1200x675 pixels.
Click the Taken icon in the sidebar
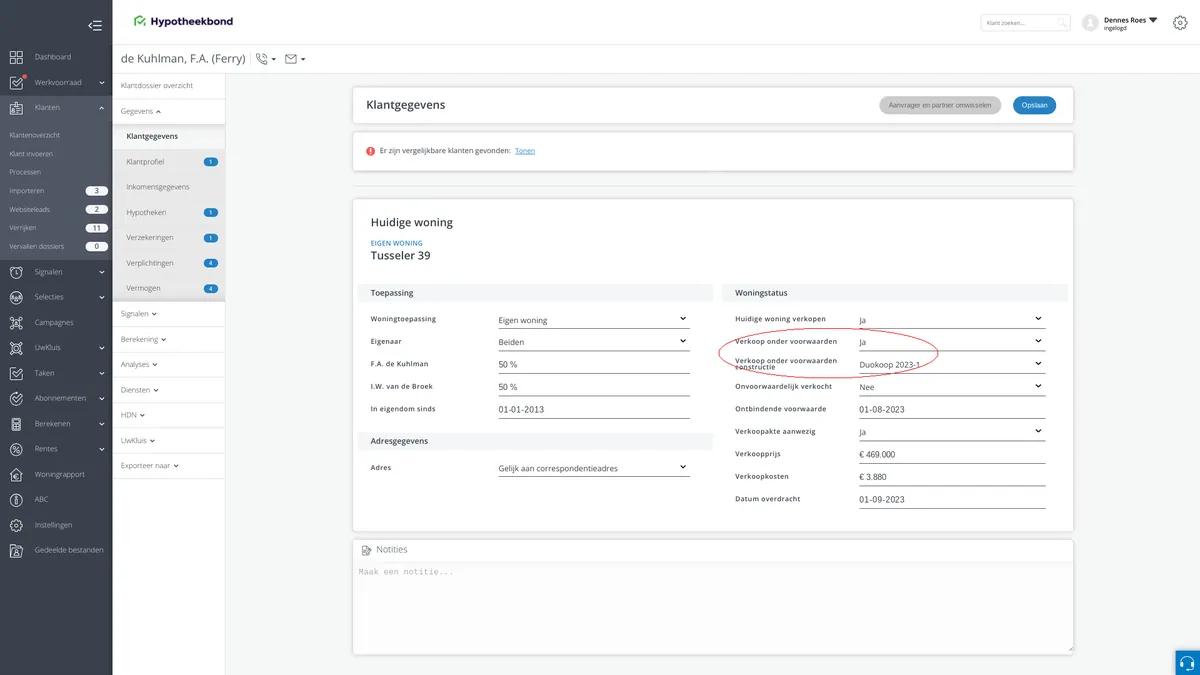point(16,373)
